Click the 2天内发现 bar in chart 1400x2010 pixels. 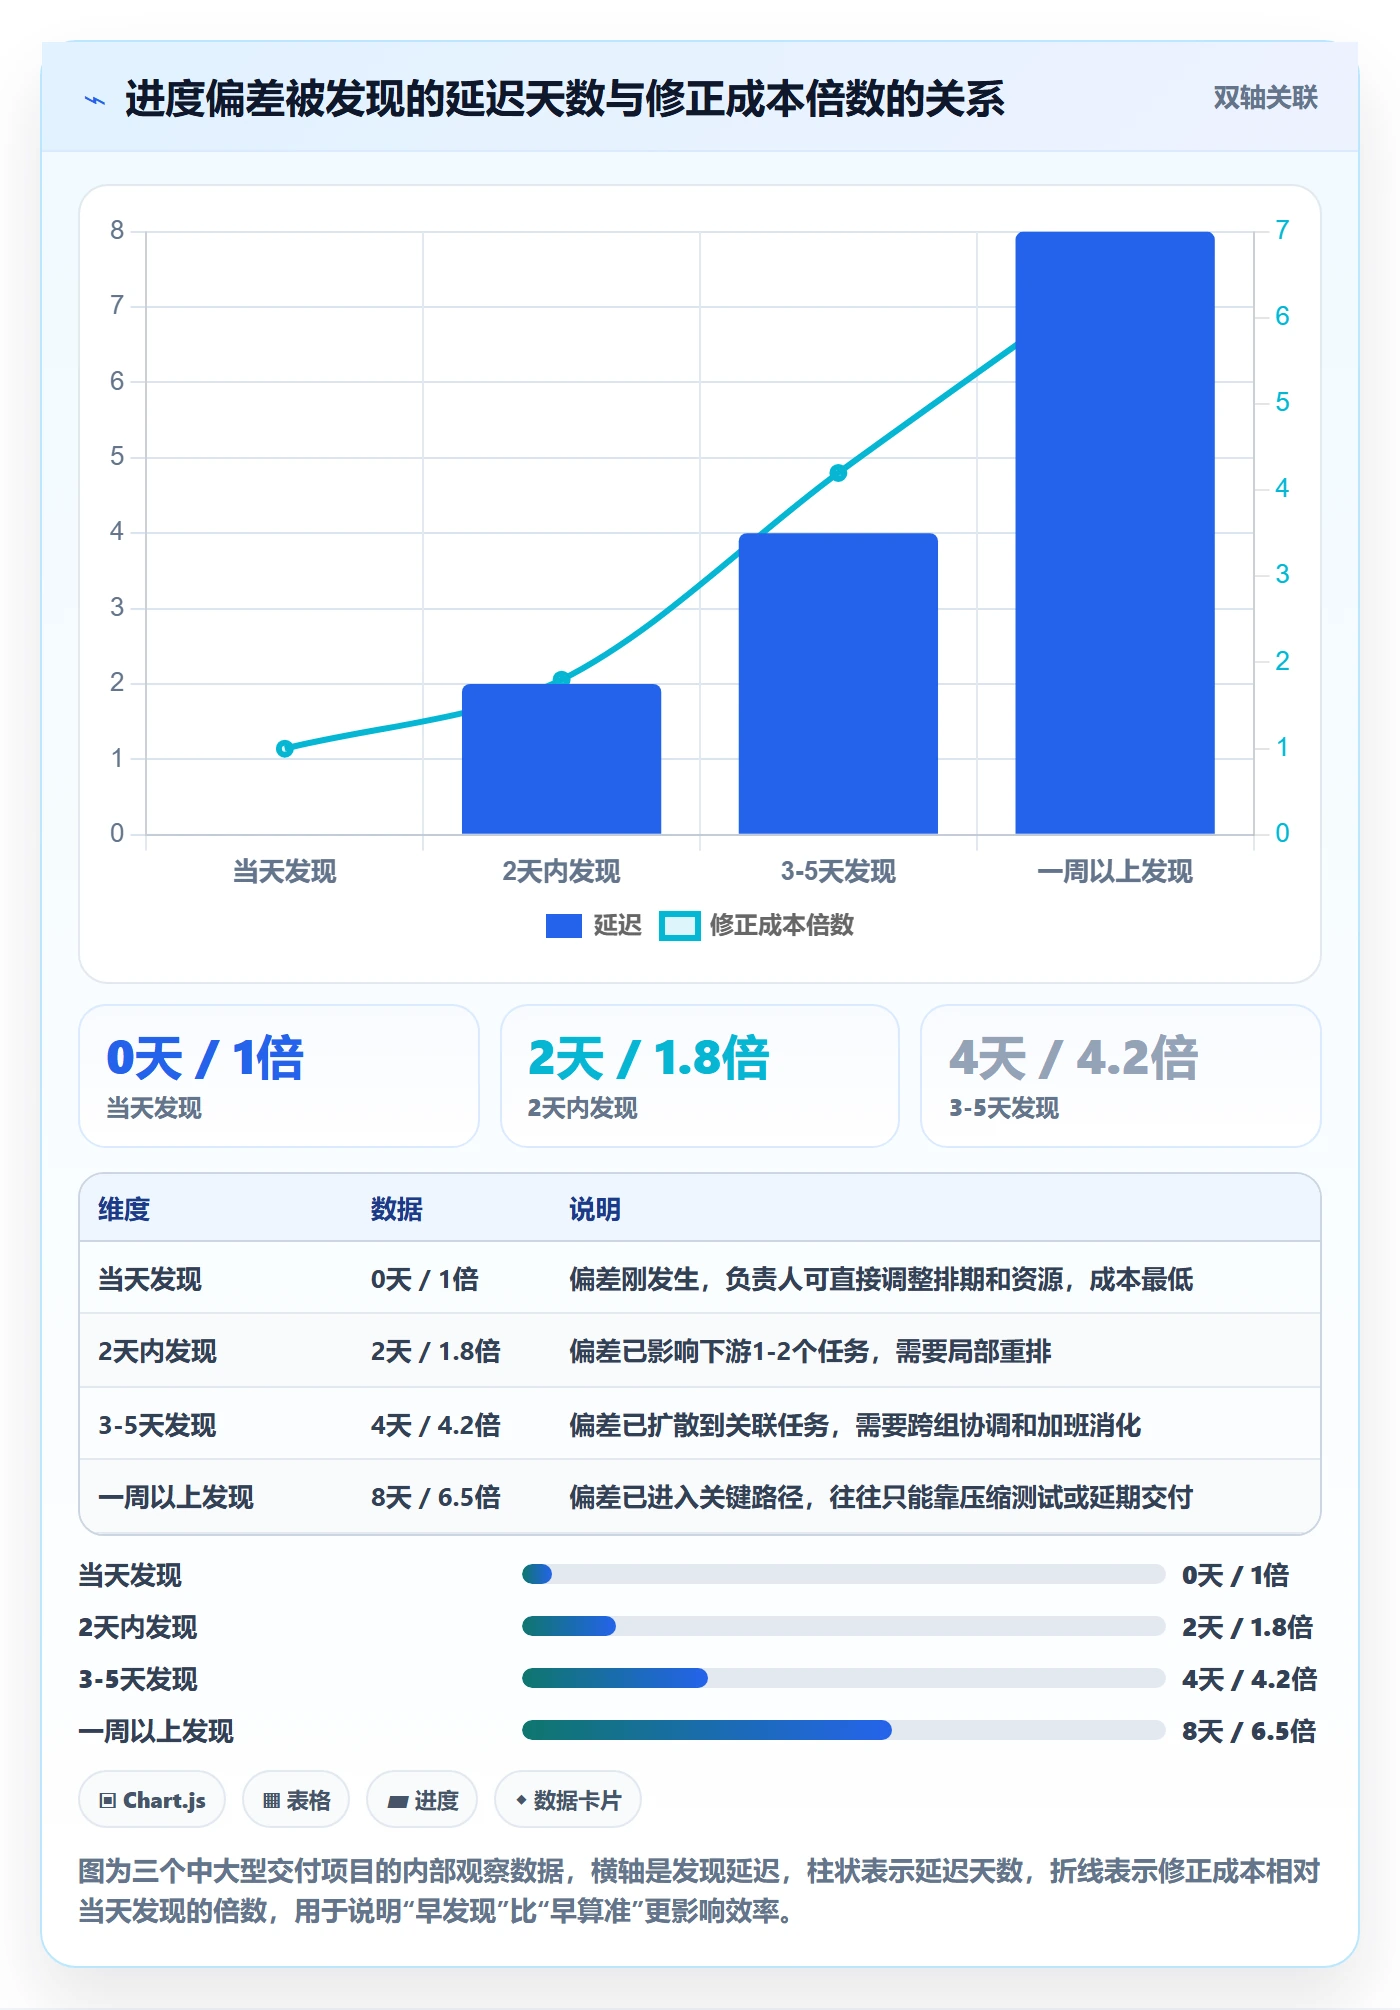(x=561, y=759)
